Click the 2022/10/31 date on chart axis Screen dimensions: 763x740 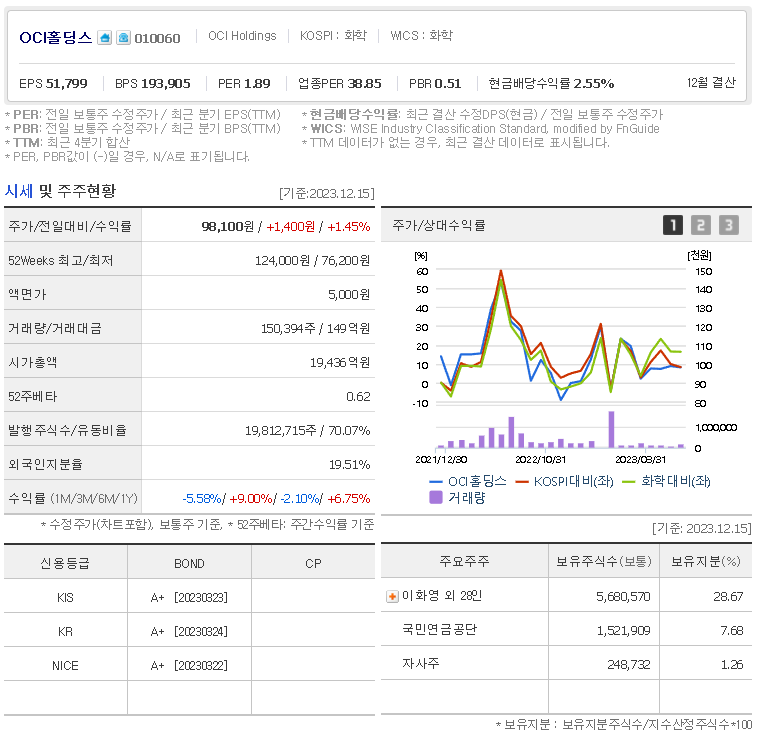tap(541, 459)
